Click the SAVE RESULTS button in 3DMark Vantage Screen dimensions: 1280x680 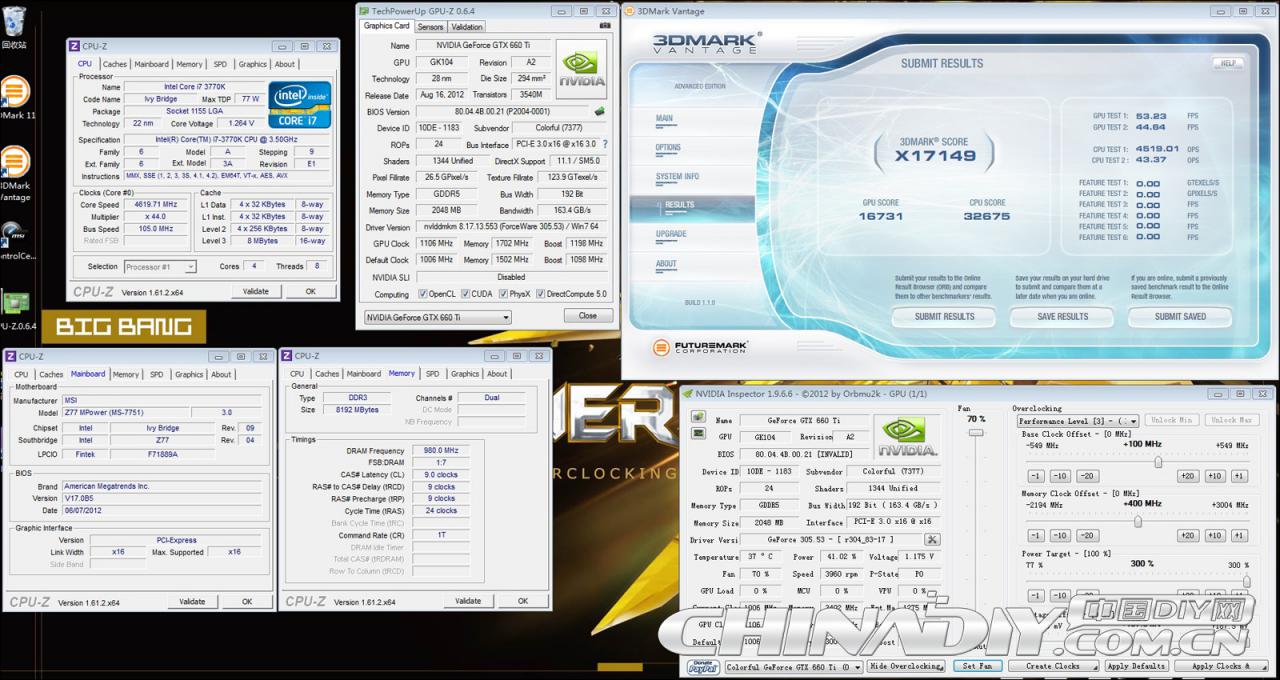tap(1062, 316)
